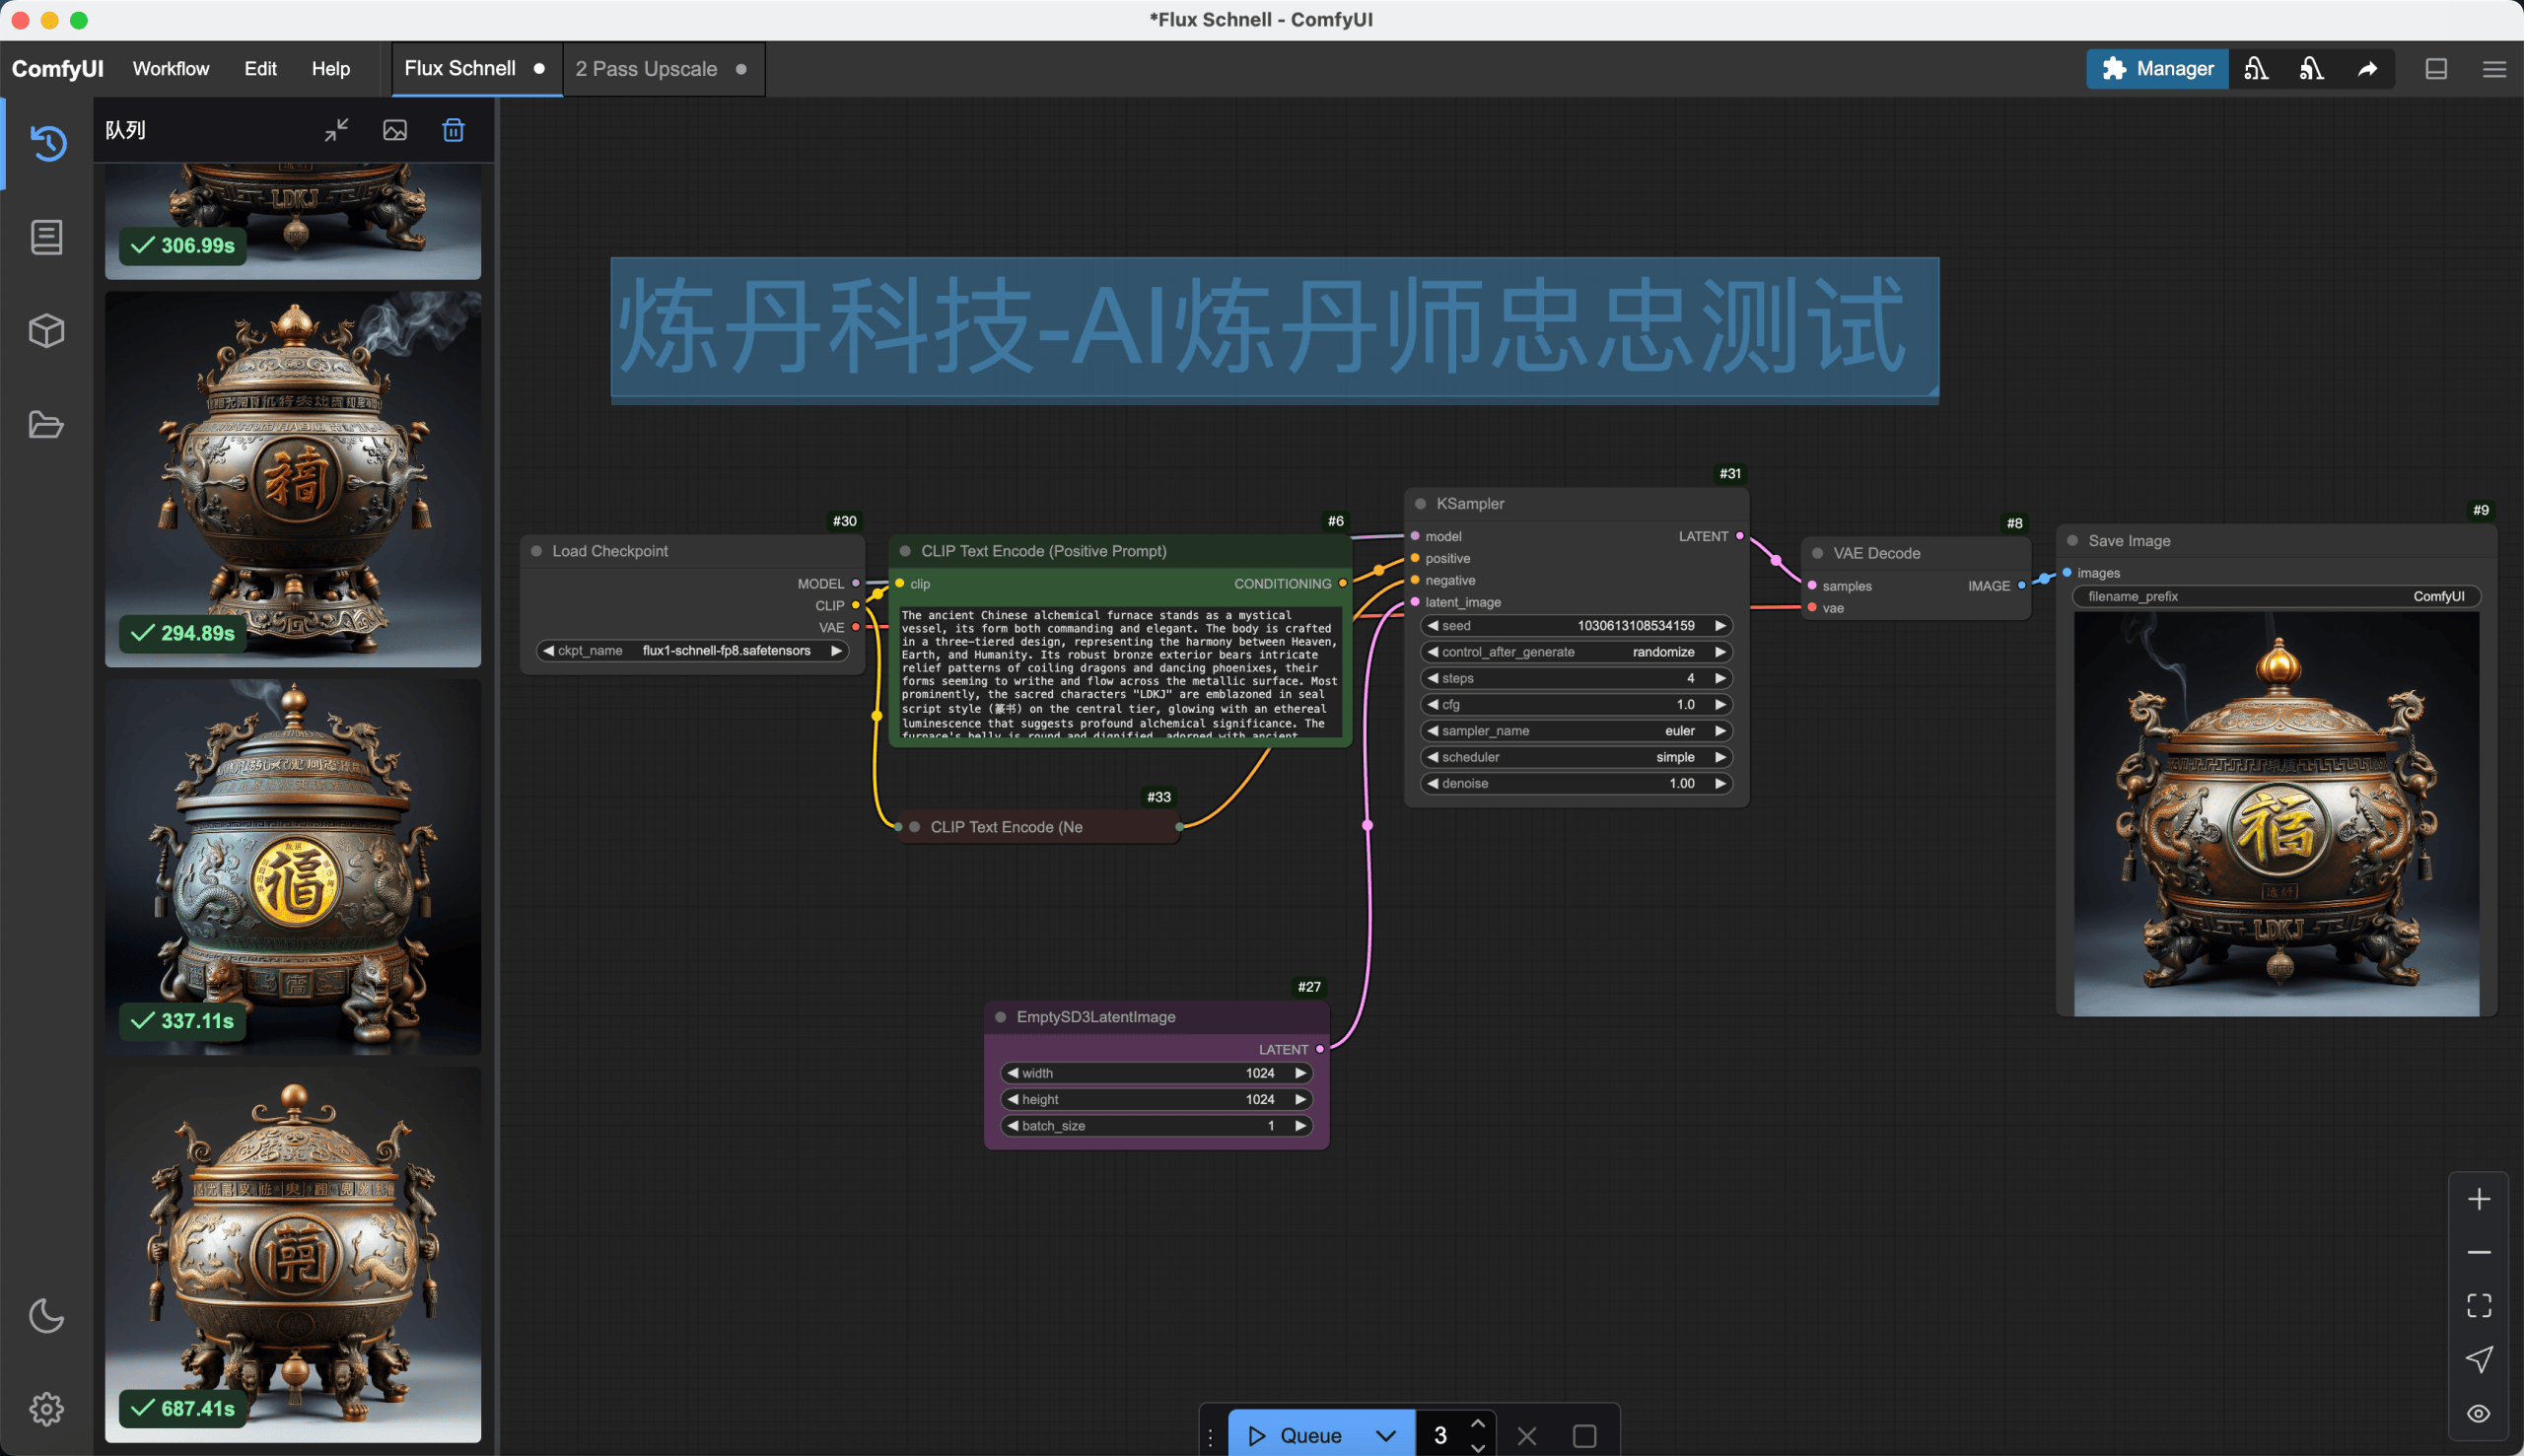Switch to the 2 Pass Upscale tab
This screenshot has width=2524, height=1456.
point(646,68)
